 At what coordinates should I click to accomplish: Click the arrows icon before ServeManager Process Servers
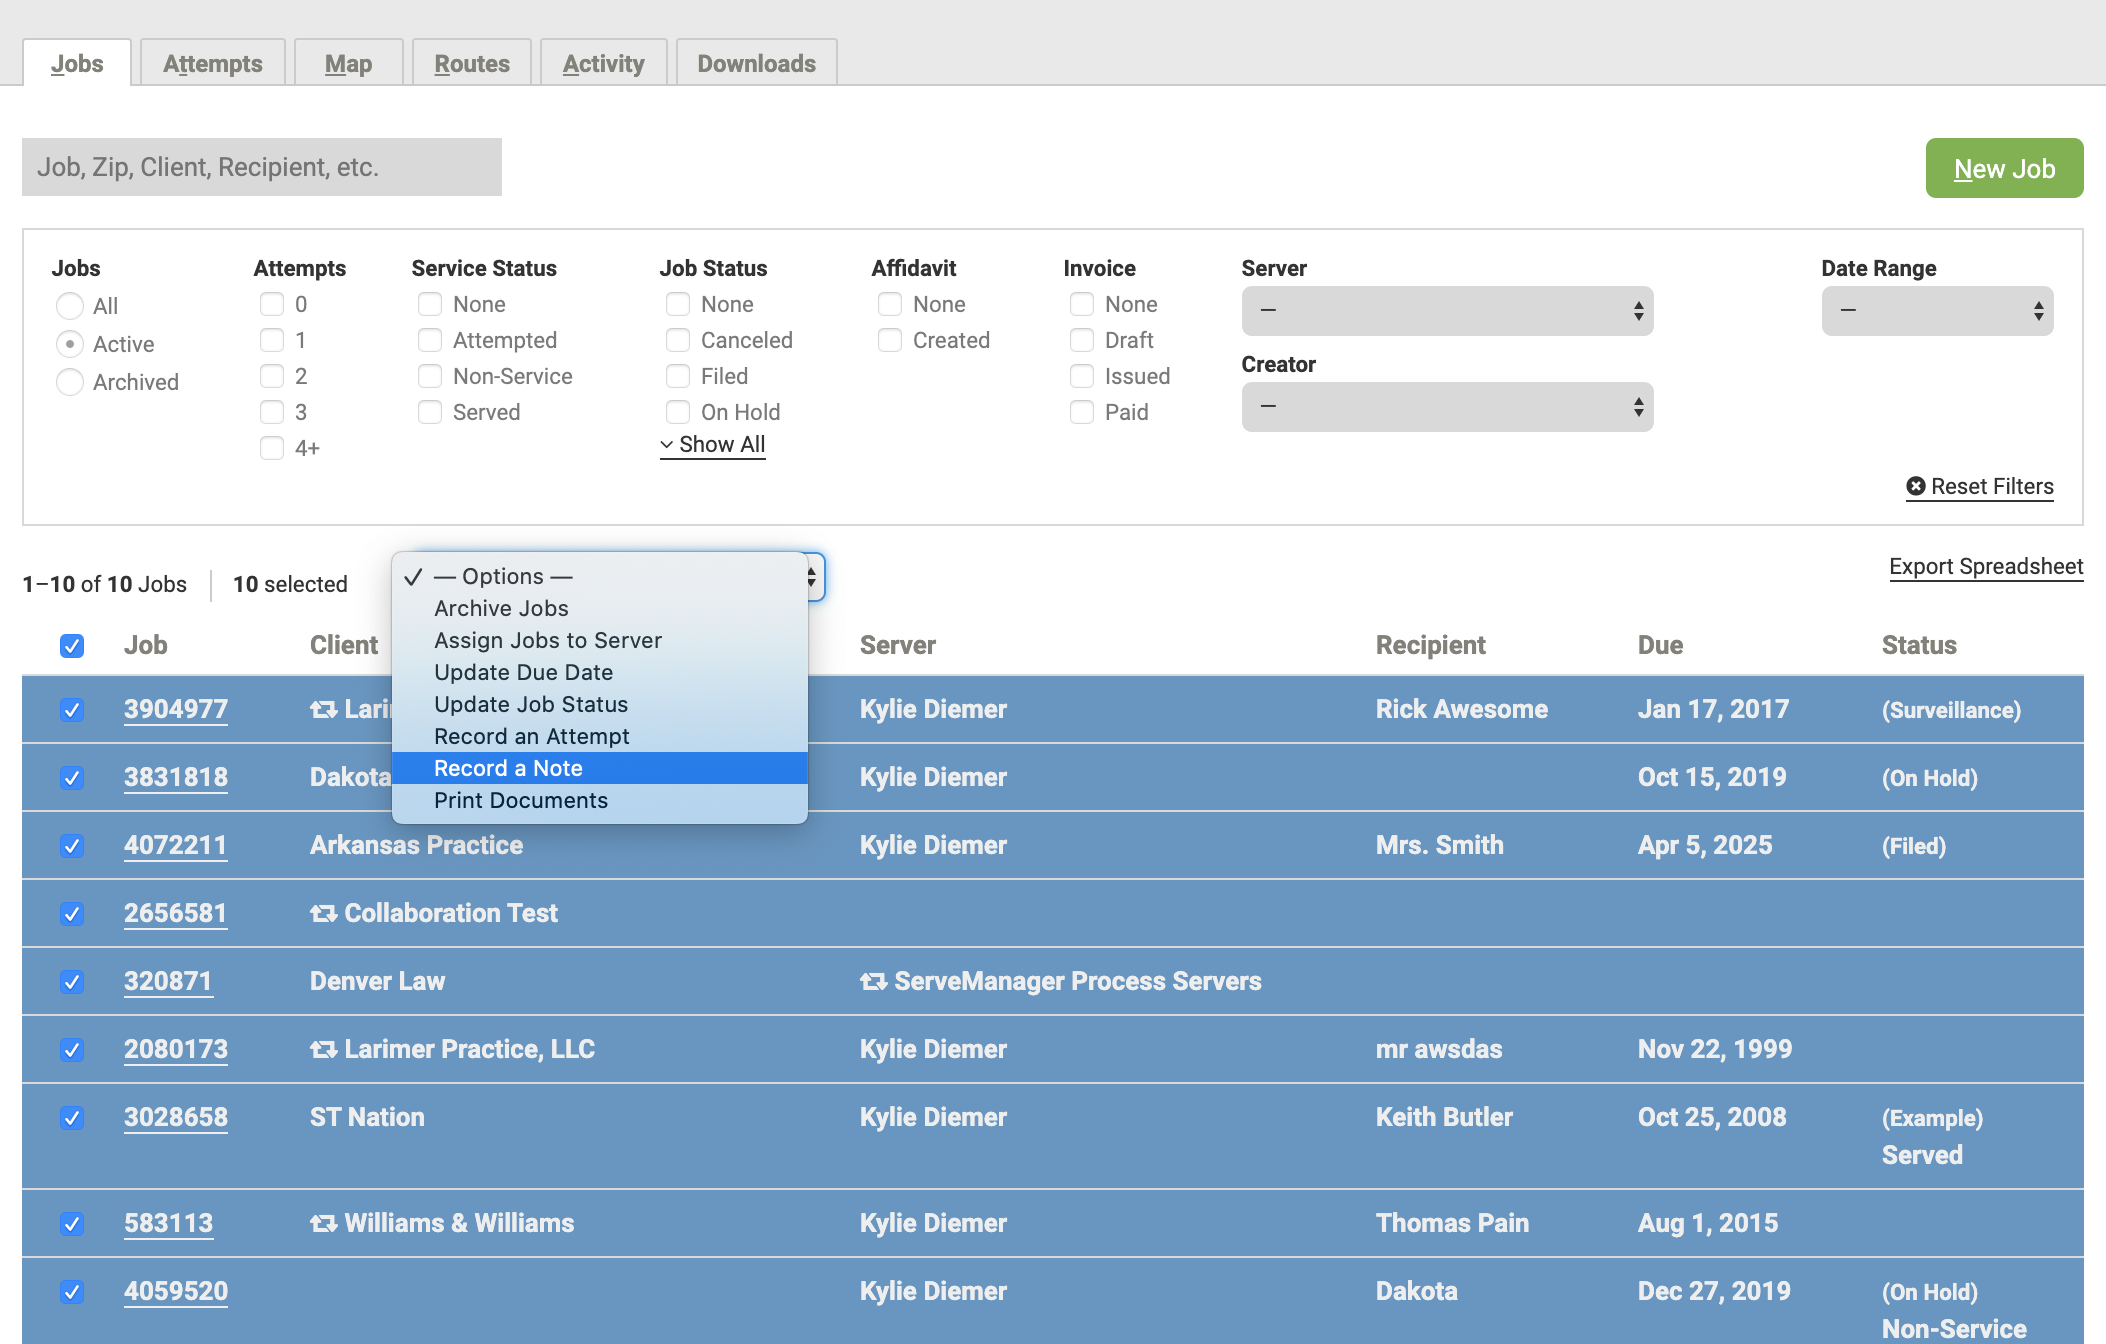(873, 981)
